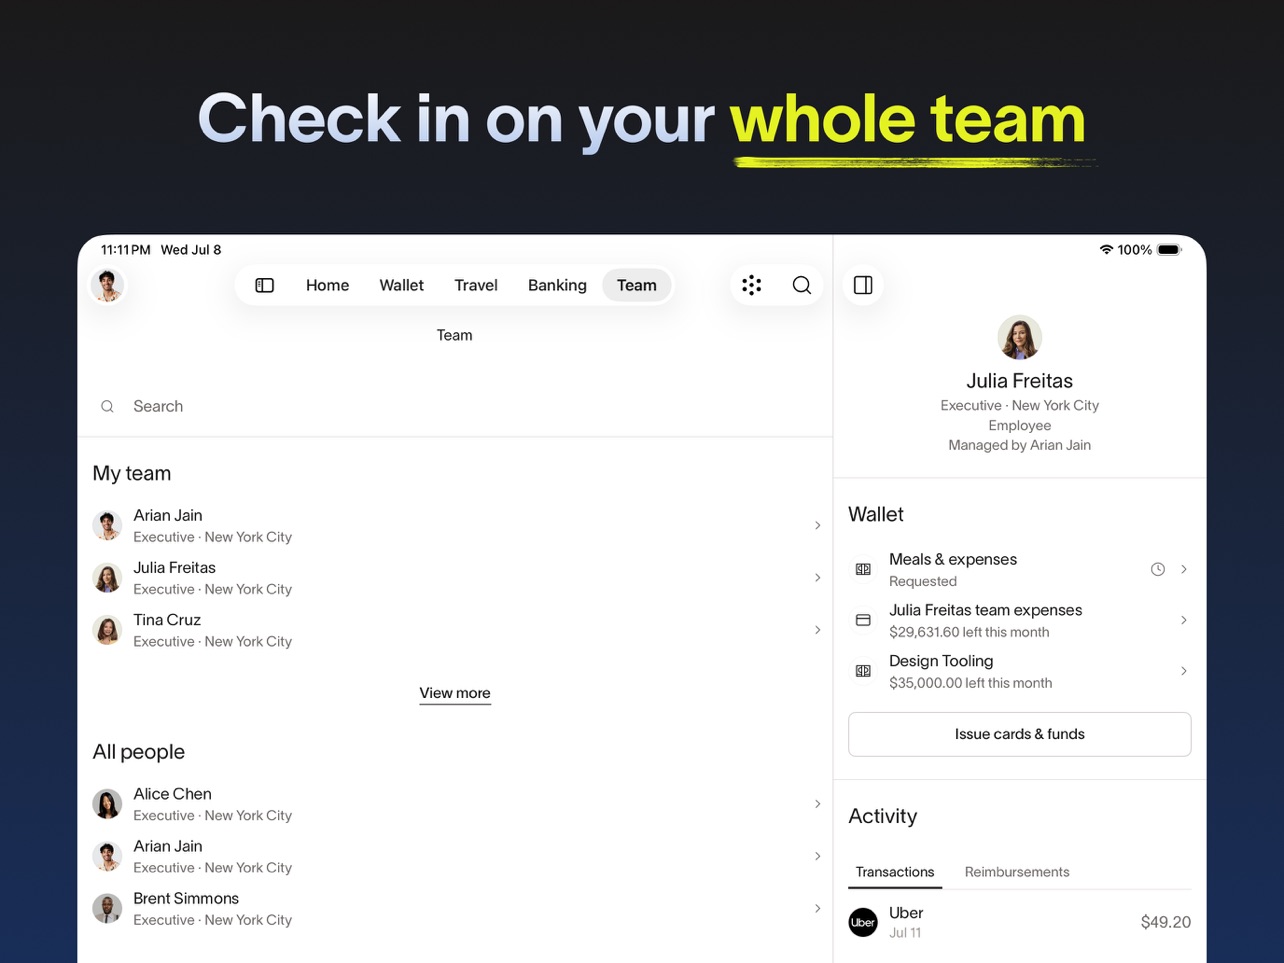1284x963 pixels.
Task: Click Brent Simmons's avatar
Action: coord(108,908)
